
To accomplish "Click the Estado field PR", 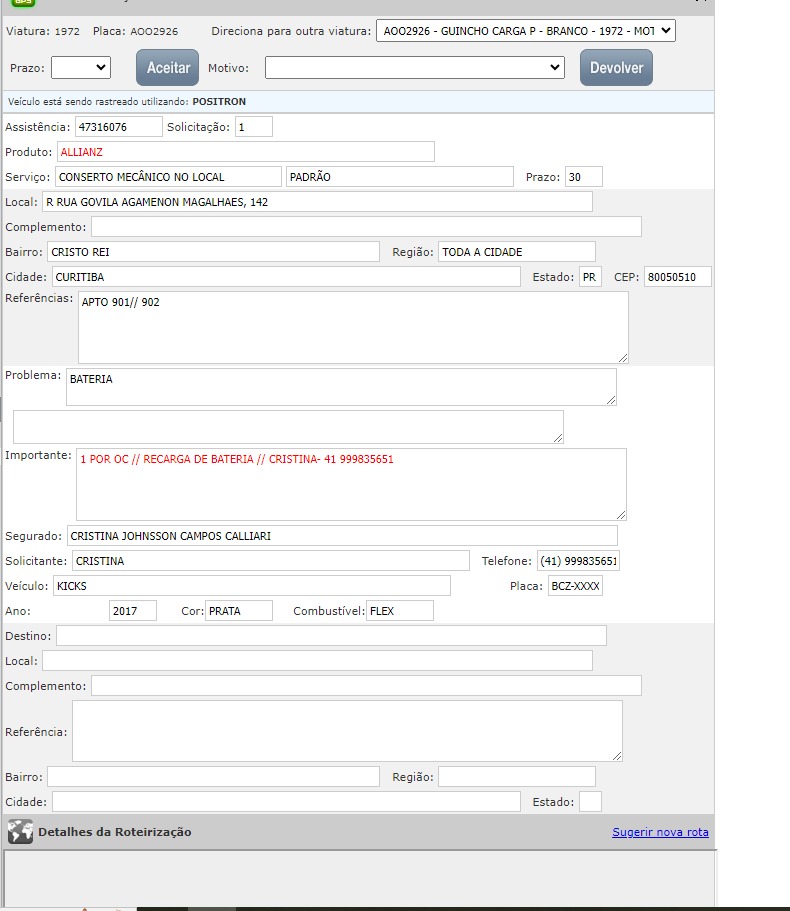I will pyautogui.click(x=590, y=277).
